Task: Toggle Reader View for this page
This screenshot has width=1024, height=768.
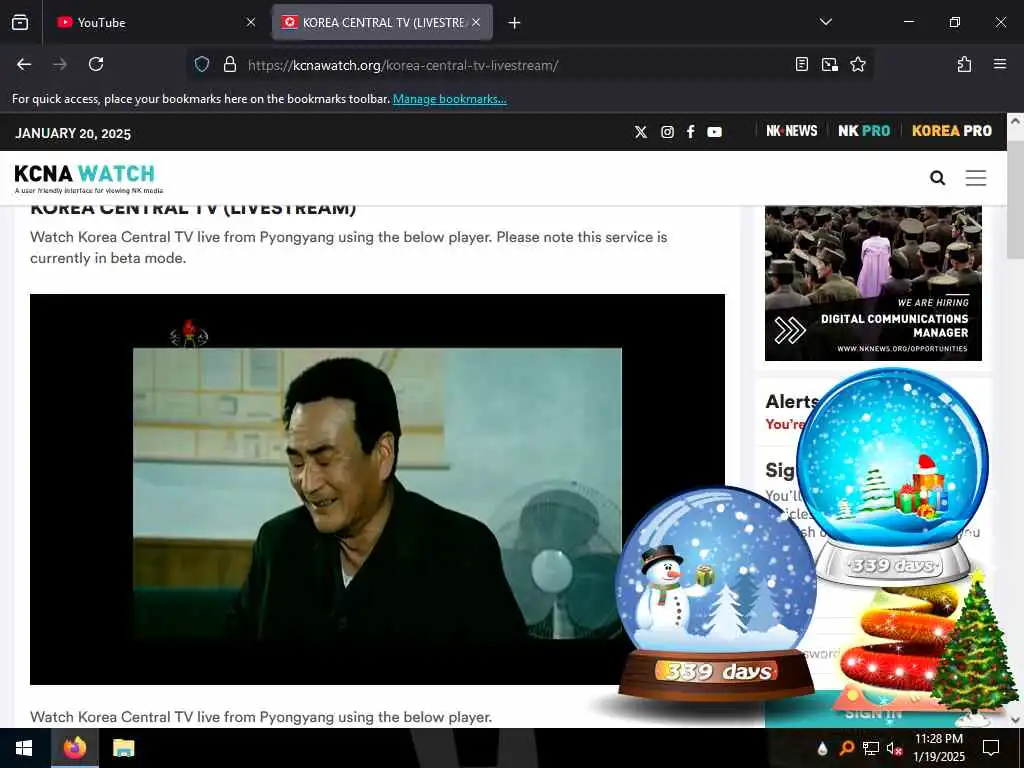Action: coord(802,64)
